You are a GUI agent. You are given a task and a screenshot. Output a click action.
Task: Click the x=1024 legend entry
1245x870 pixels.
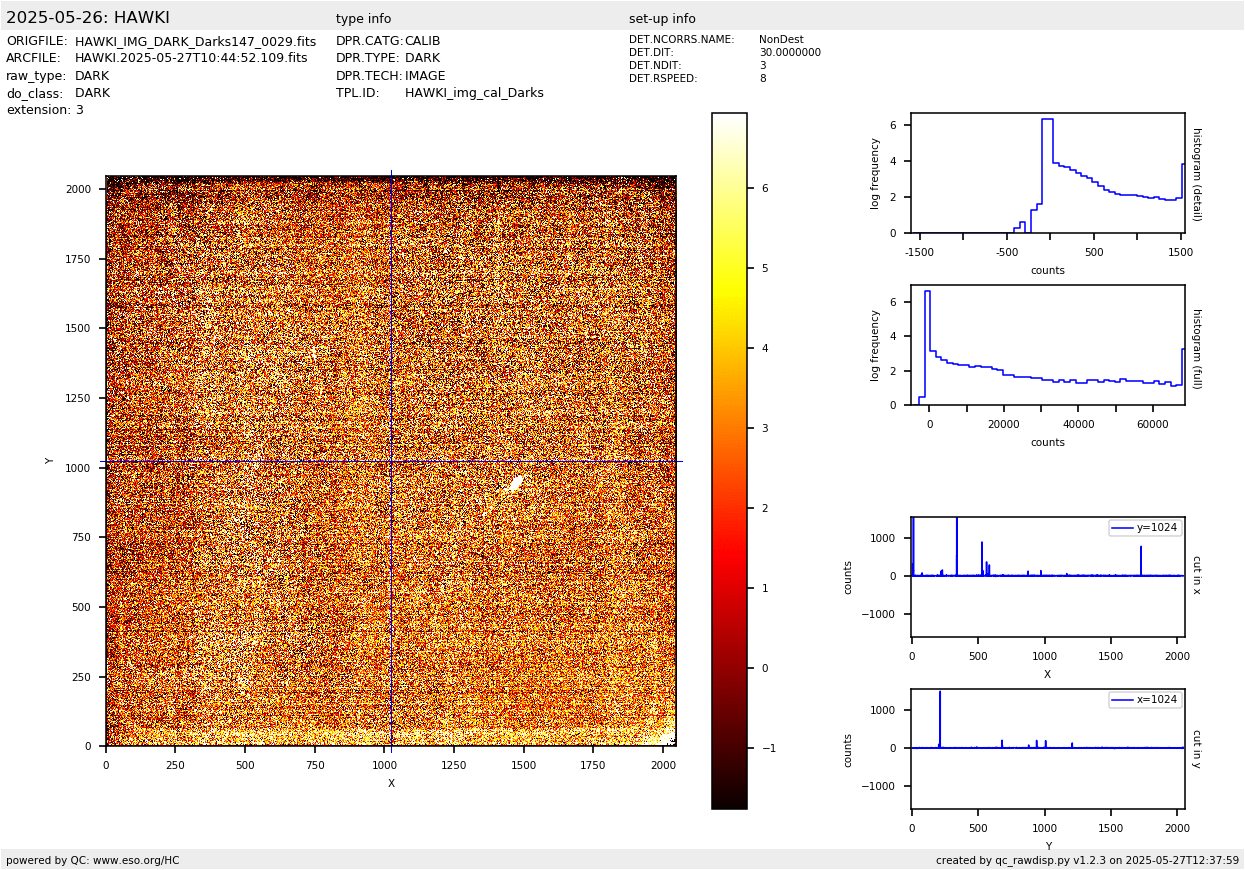pyautogui.click(x=1144, y=700)
